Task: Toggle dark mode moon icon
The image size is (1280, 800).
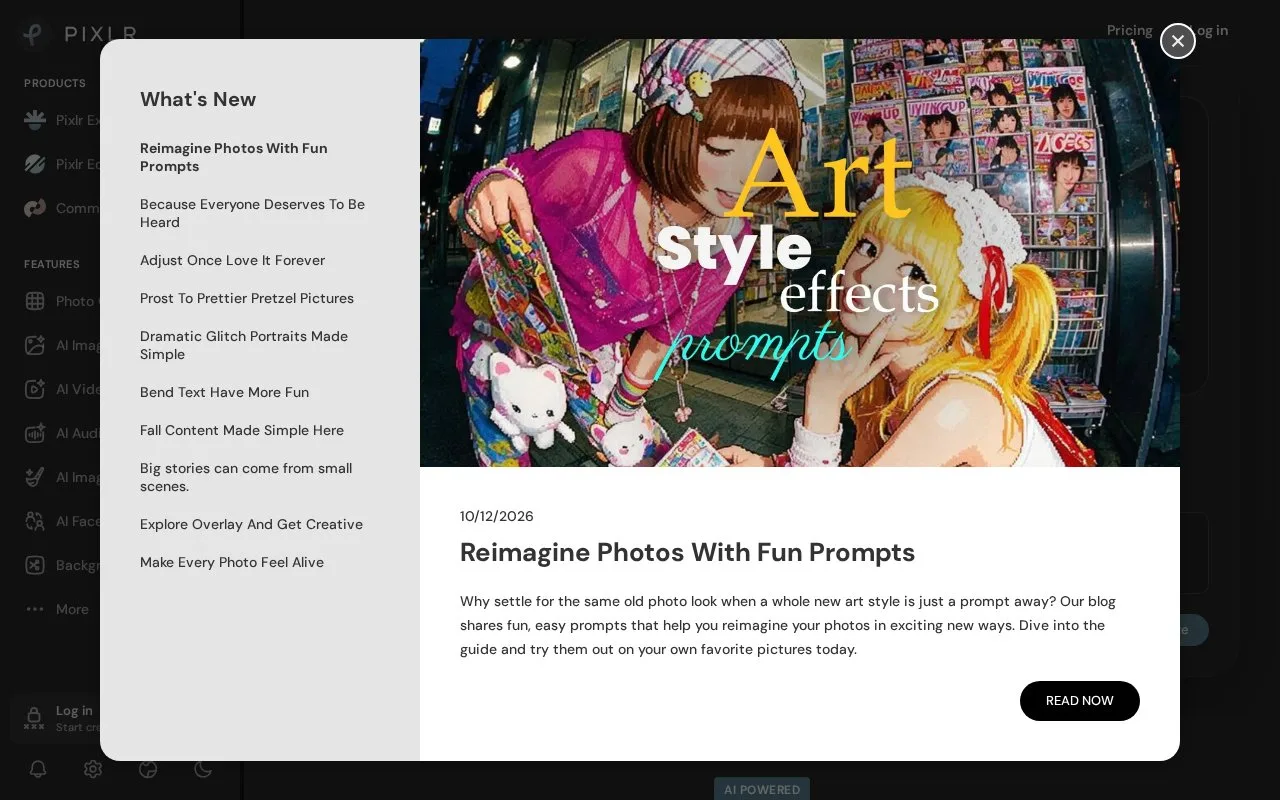Action: click(203, 769)
